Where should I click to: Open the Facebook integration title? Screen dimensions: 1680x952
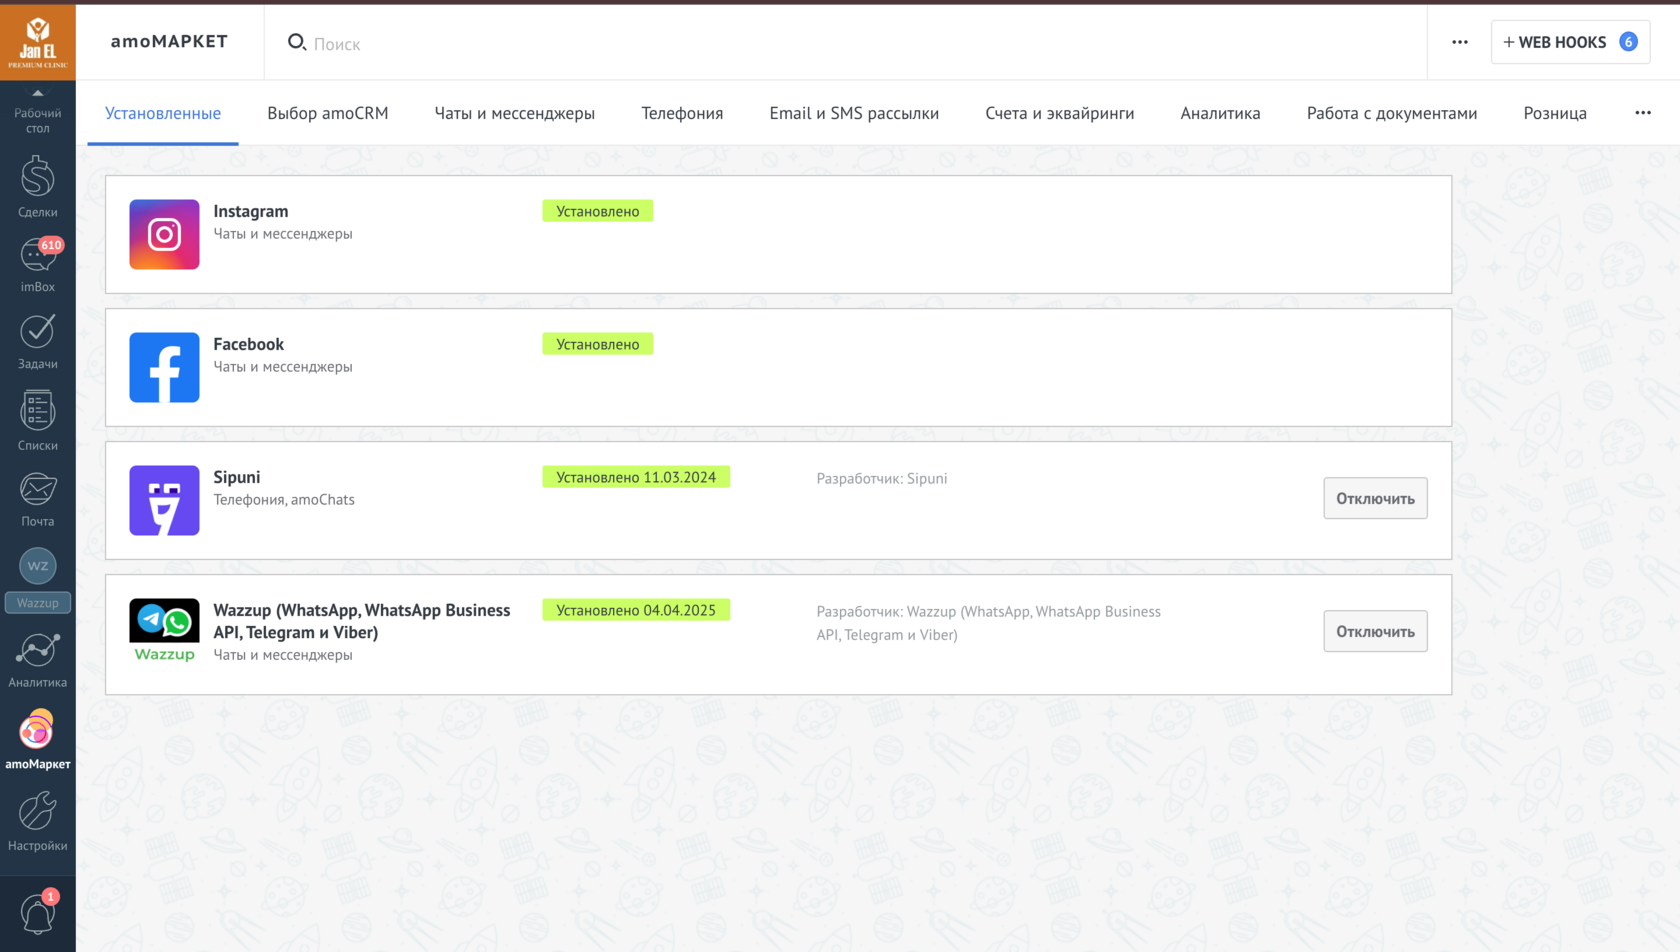(x=249, y=344)
